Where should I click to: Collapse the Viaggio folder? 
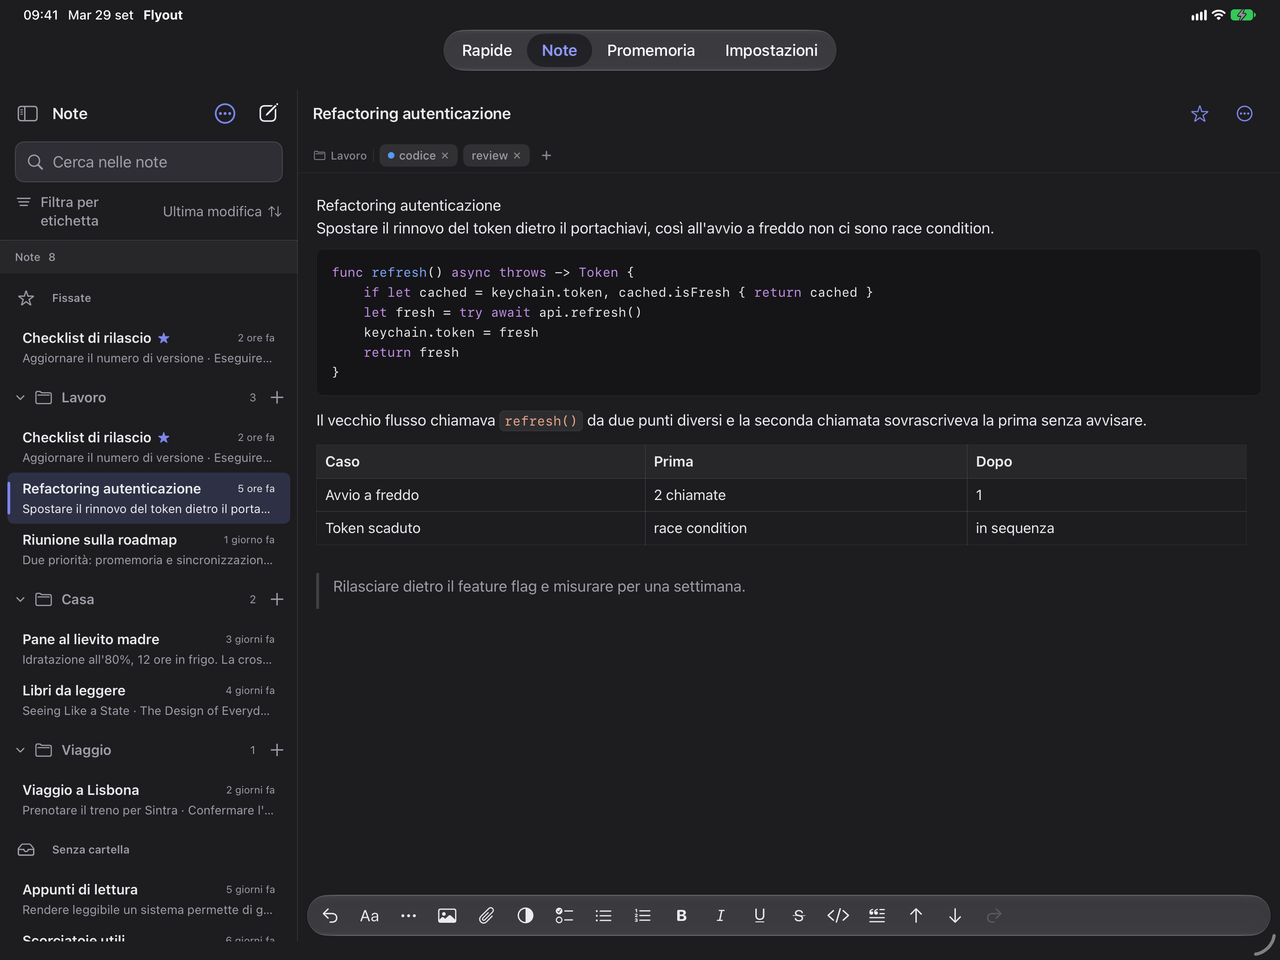click(x=20, y=750)
